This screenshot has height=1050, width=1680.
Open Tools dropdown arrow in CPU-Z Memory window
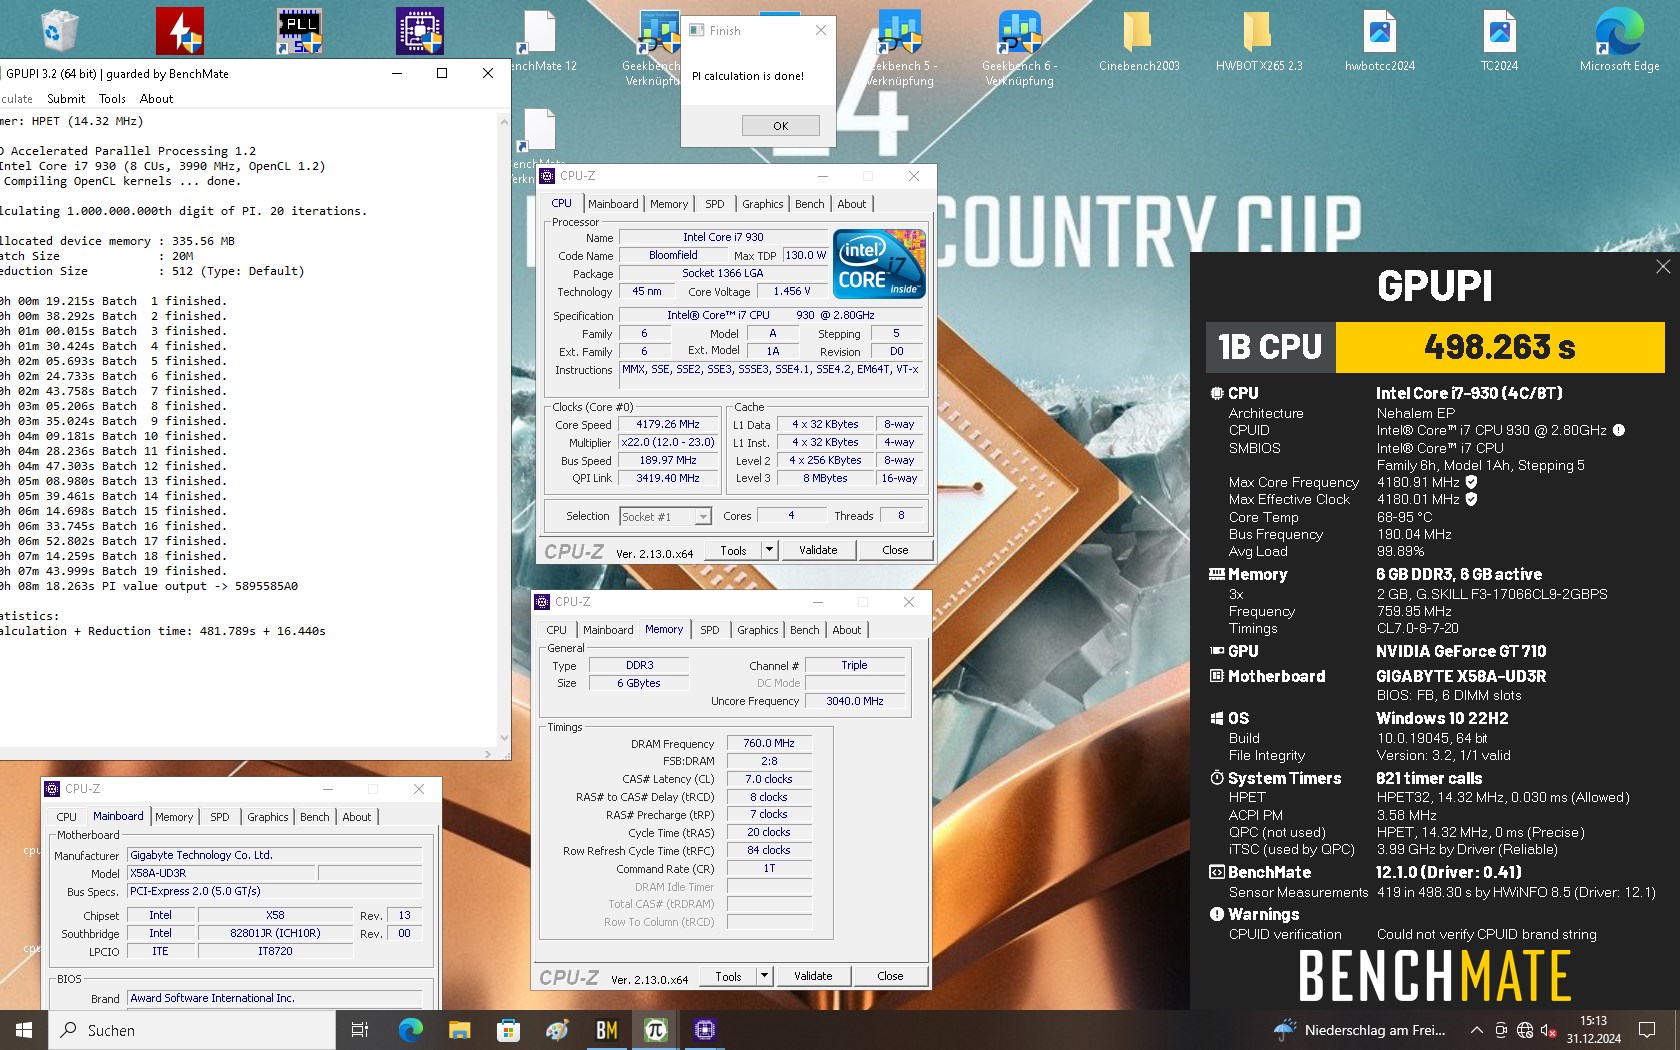(764, 976)
